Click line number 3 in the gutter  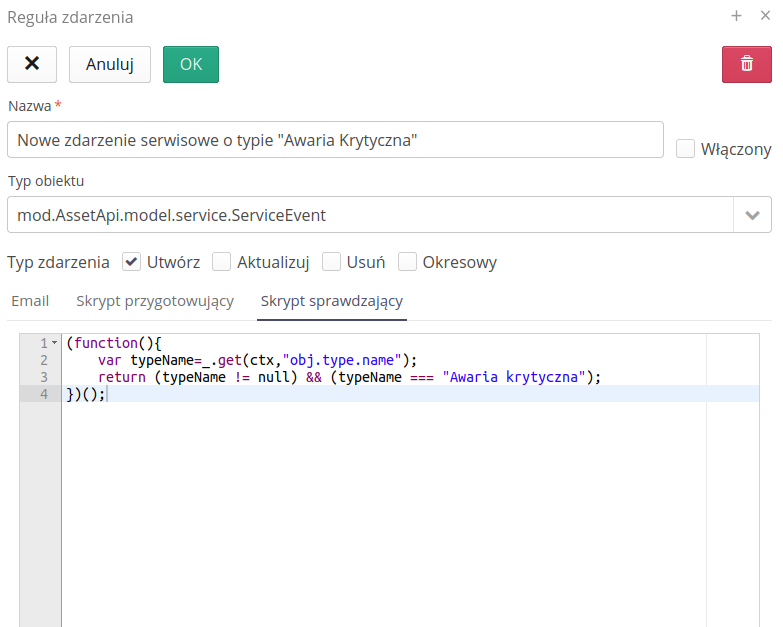click(43, 377)
